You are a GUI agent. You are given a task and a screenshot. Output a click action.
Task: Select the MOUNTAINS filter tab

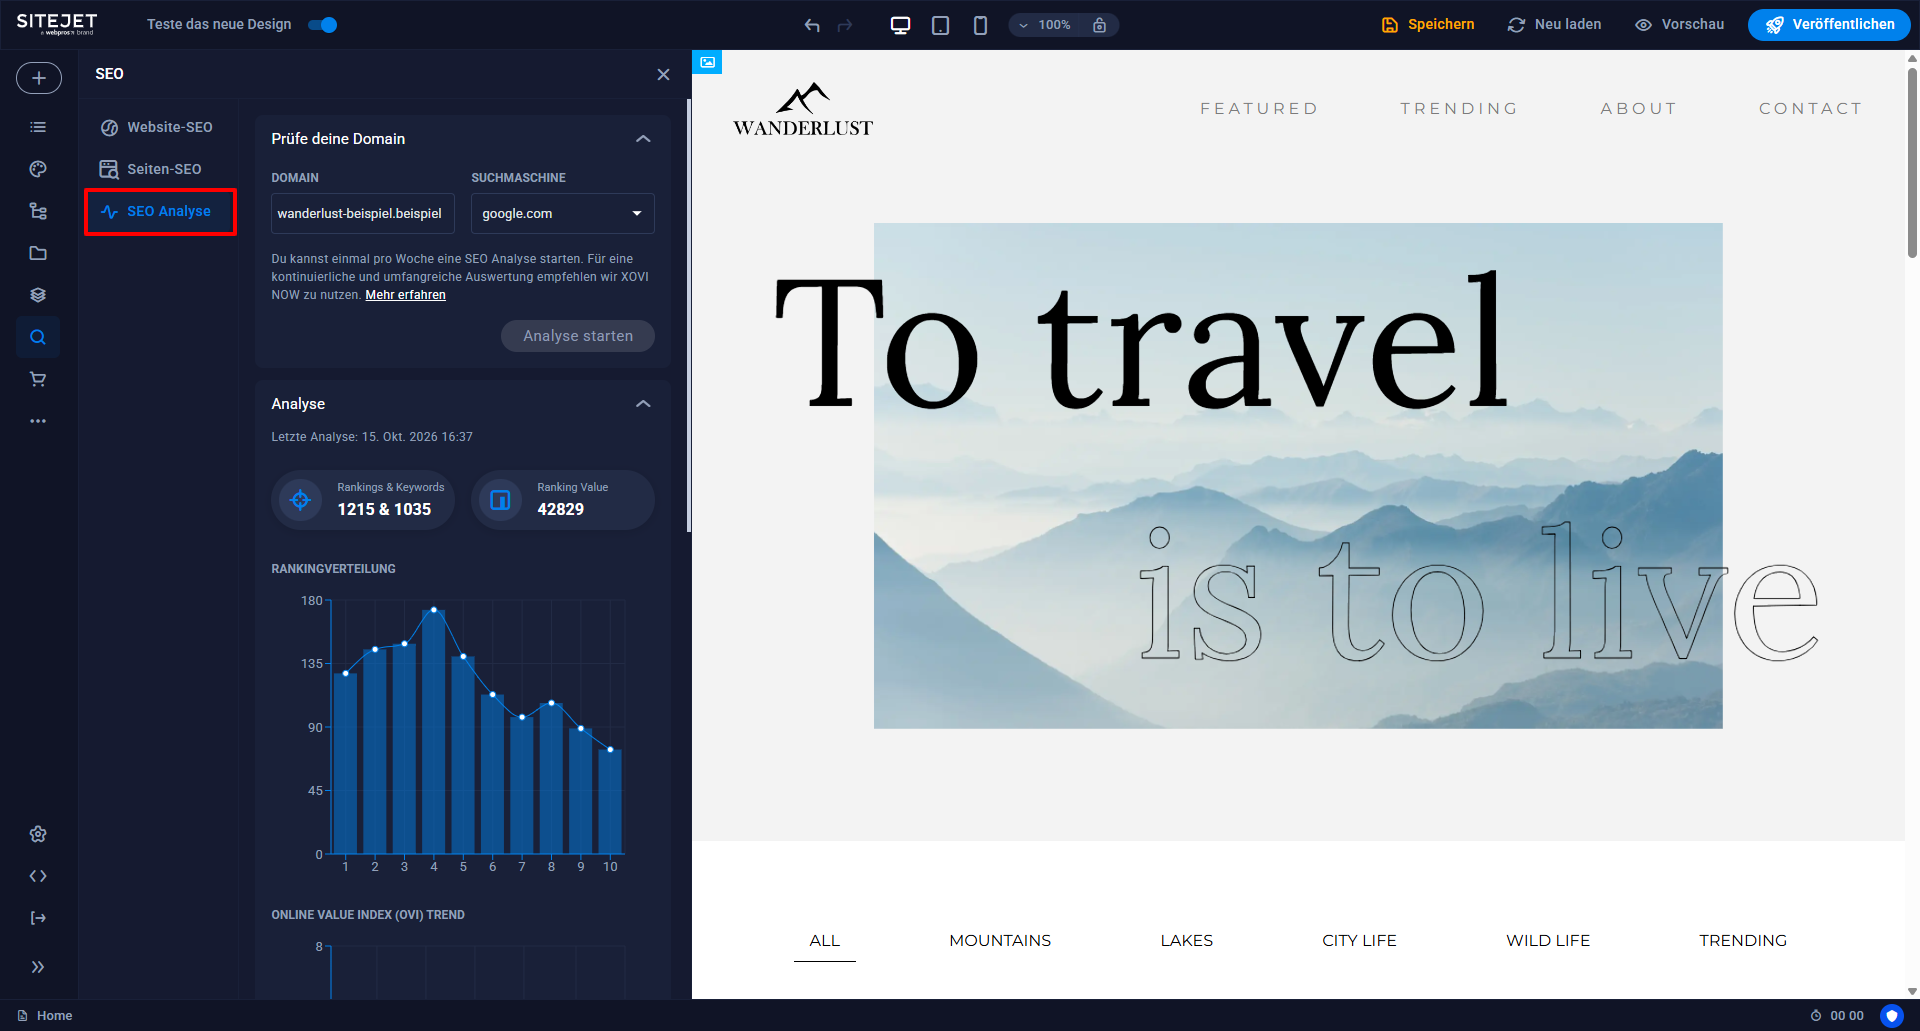pos(1000,940)
